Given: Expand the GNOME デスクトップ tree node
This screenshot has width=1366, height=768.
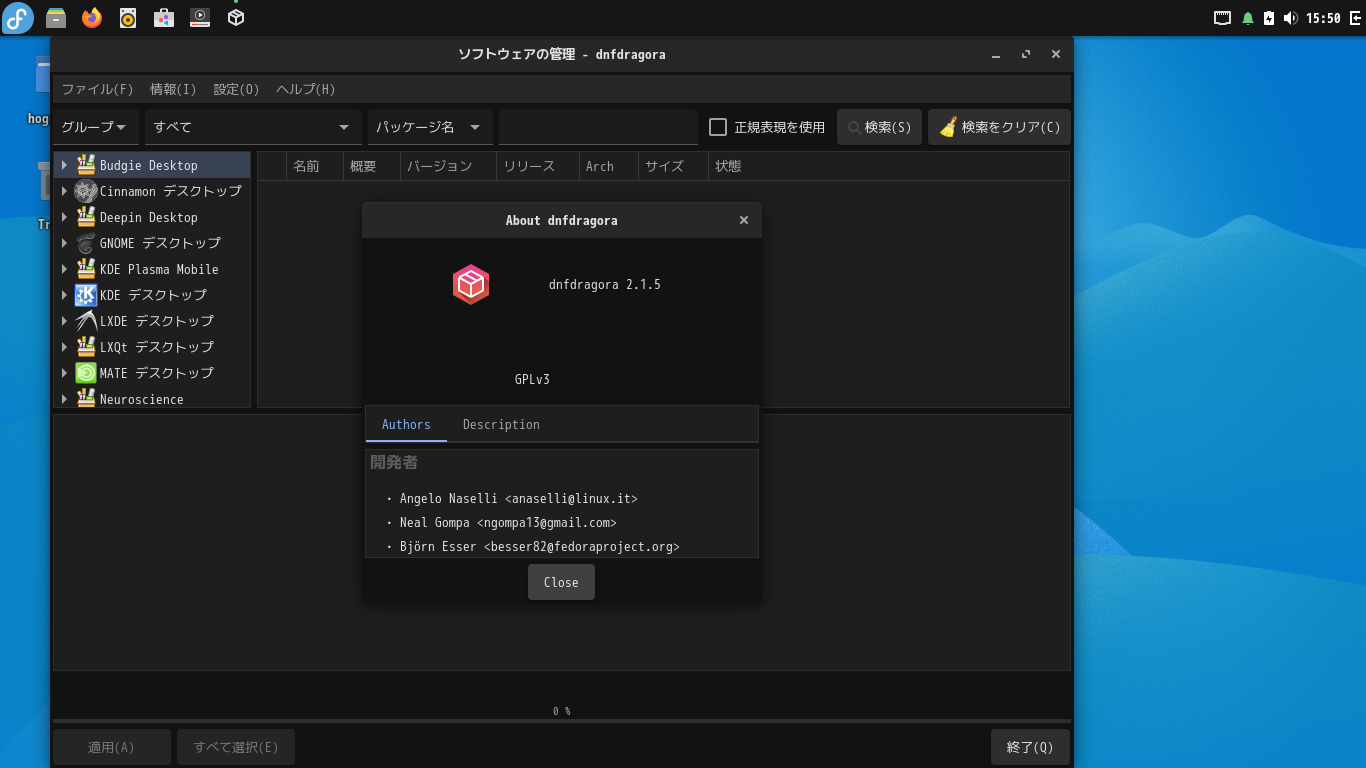Looking at the screenshot, I should pos(64,243).
